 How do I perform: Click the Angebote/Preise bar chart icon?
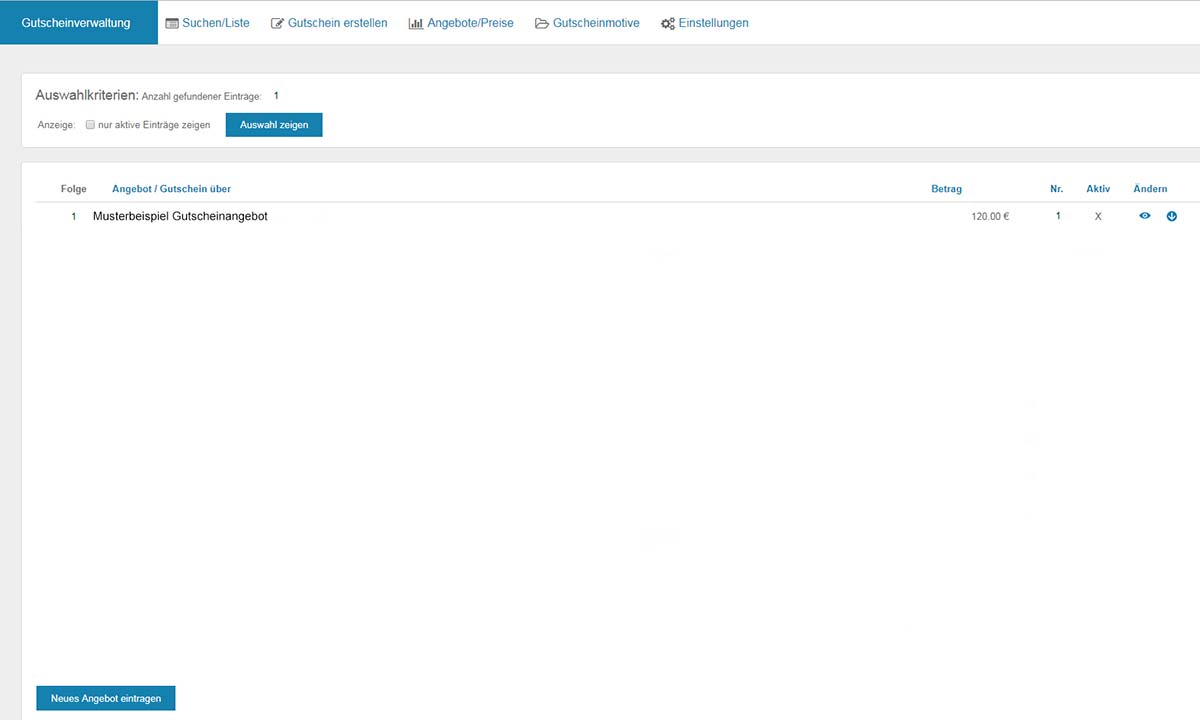(416, 23)
